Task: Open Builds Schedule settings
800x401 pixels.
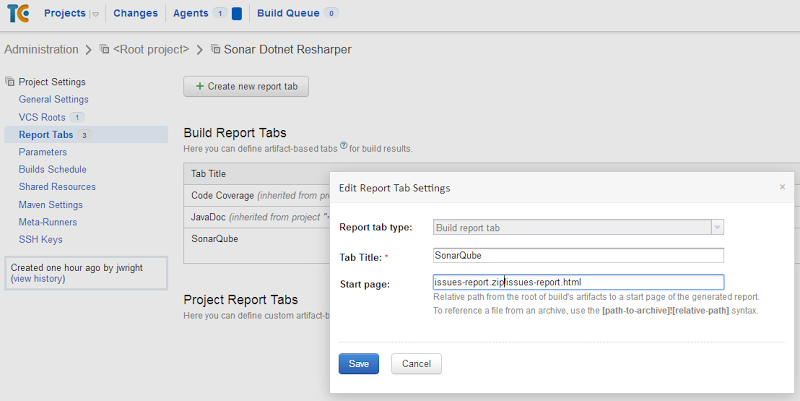Action: (53, 169)
